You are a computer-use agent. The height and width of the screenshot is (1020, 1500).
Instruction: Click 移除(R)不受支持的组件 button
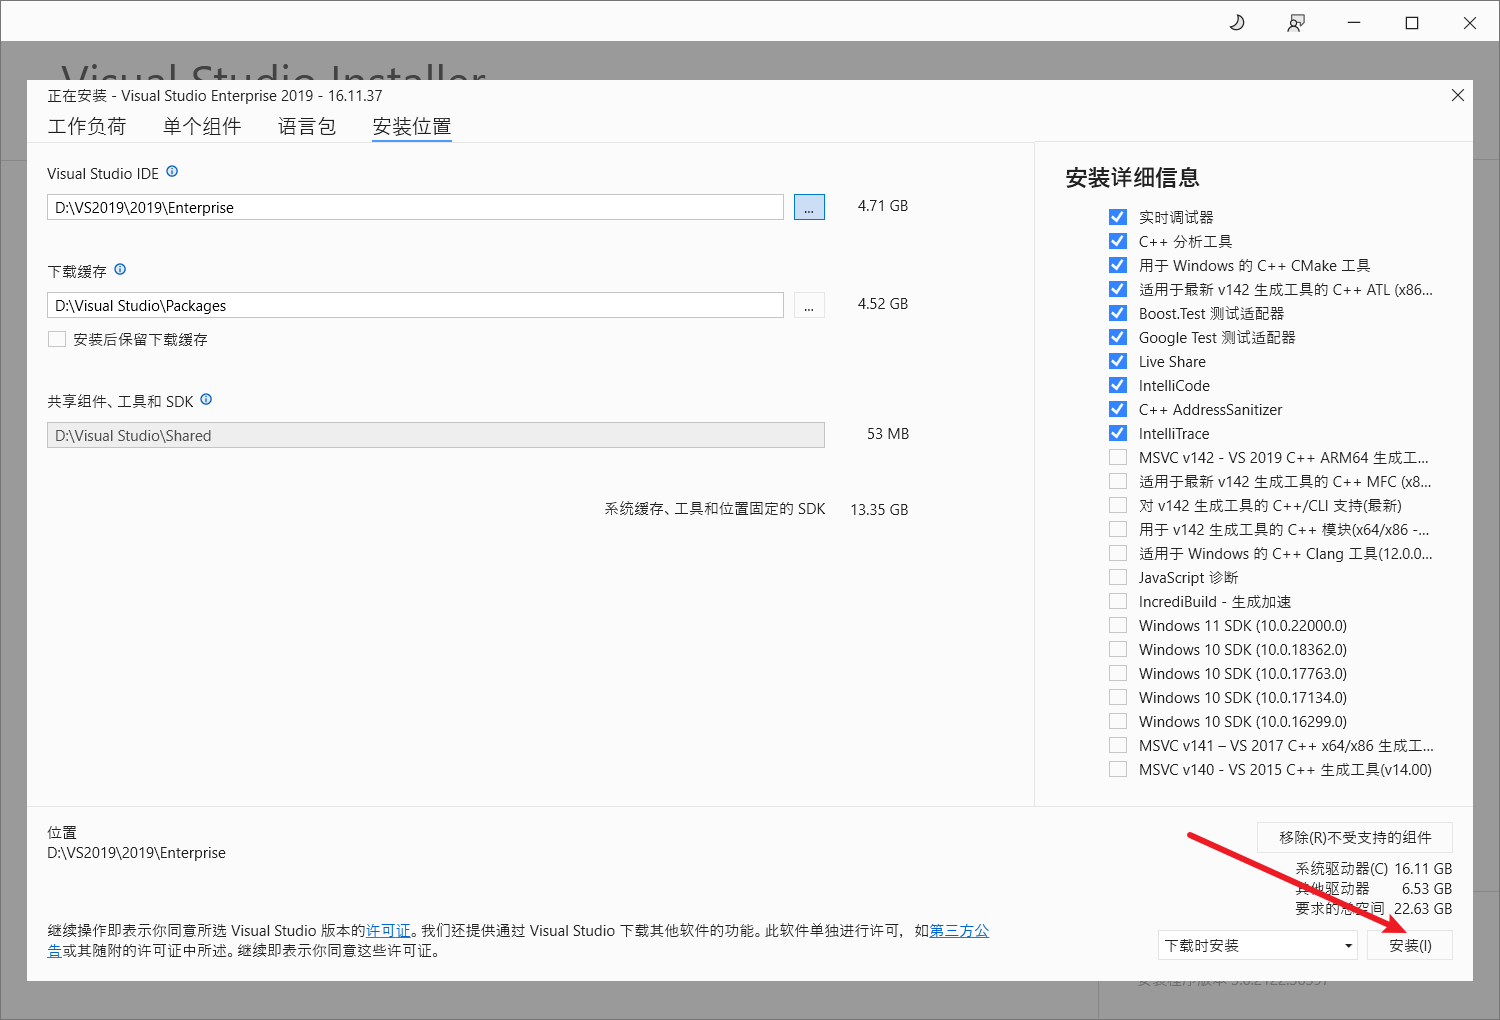click(1355, 837)
